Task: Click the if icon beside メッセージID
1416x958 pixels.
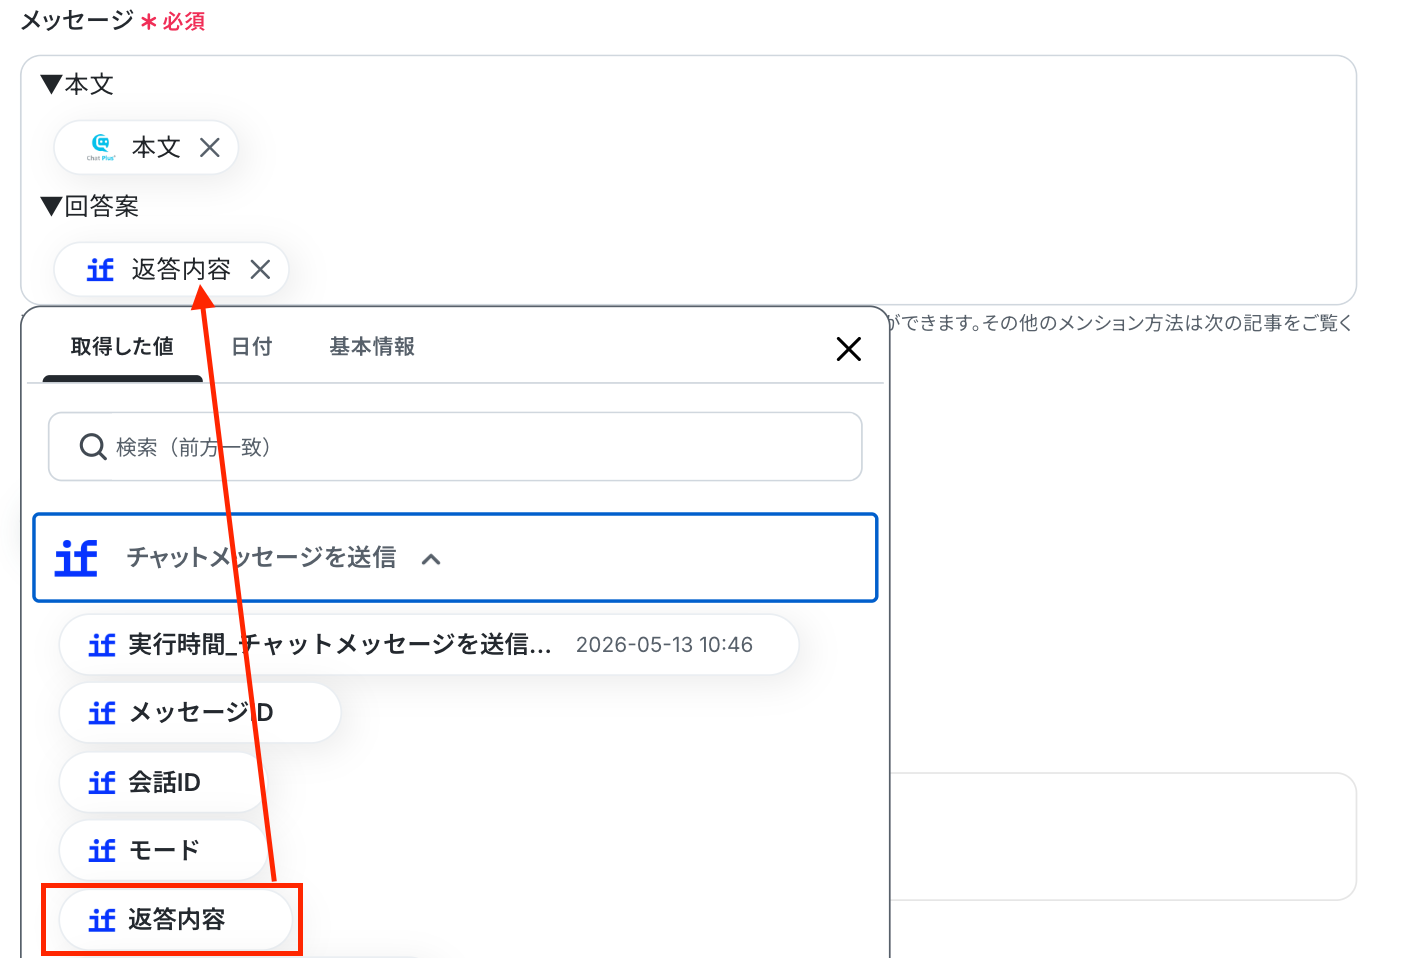Action: [x=102, y=713]
